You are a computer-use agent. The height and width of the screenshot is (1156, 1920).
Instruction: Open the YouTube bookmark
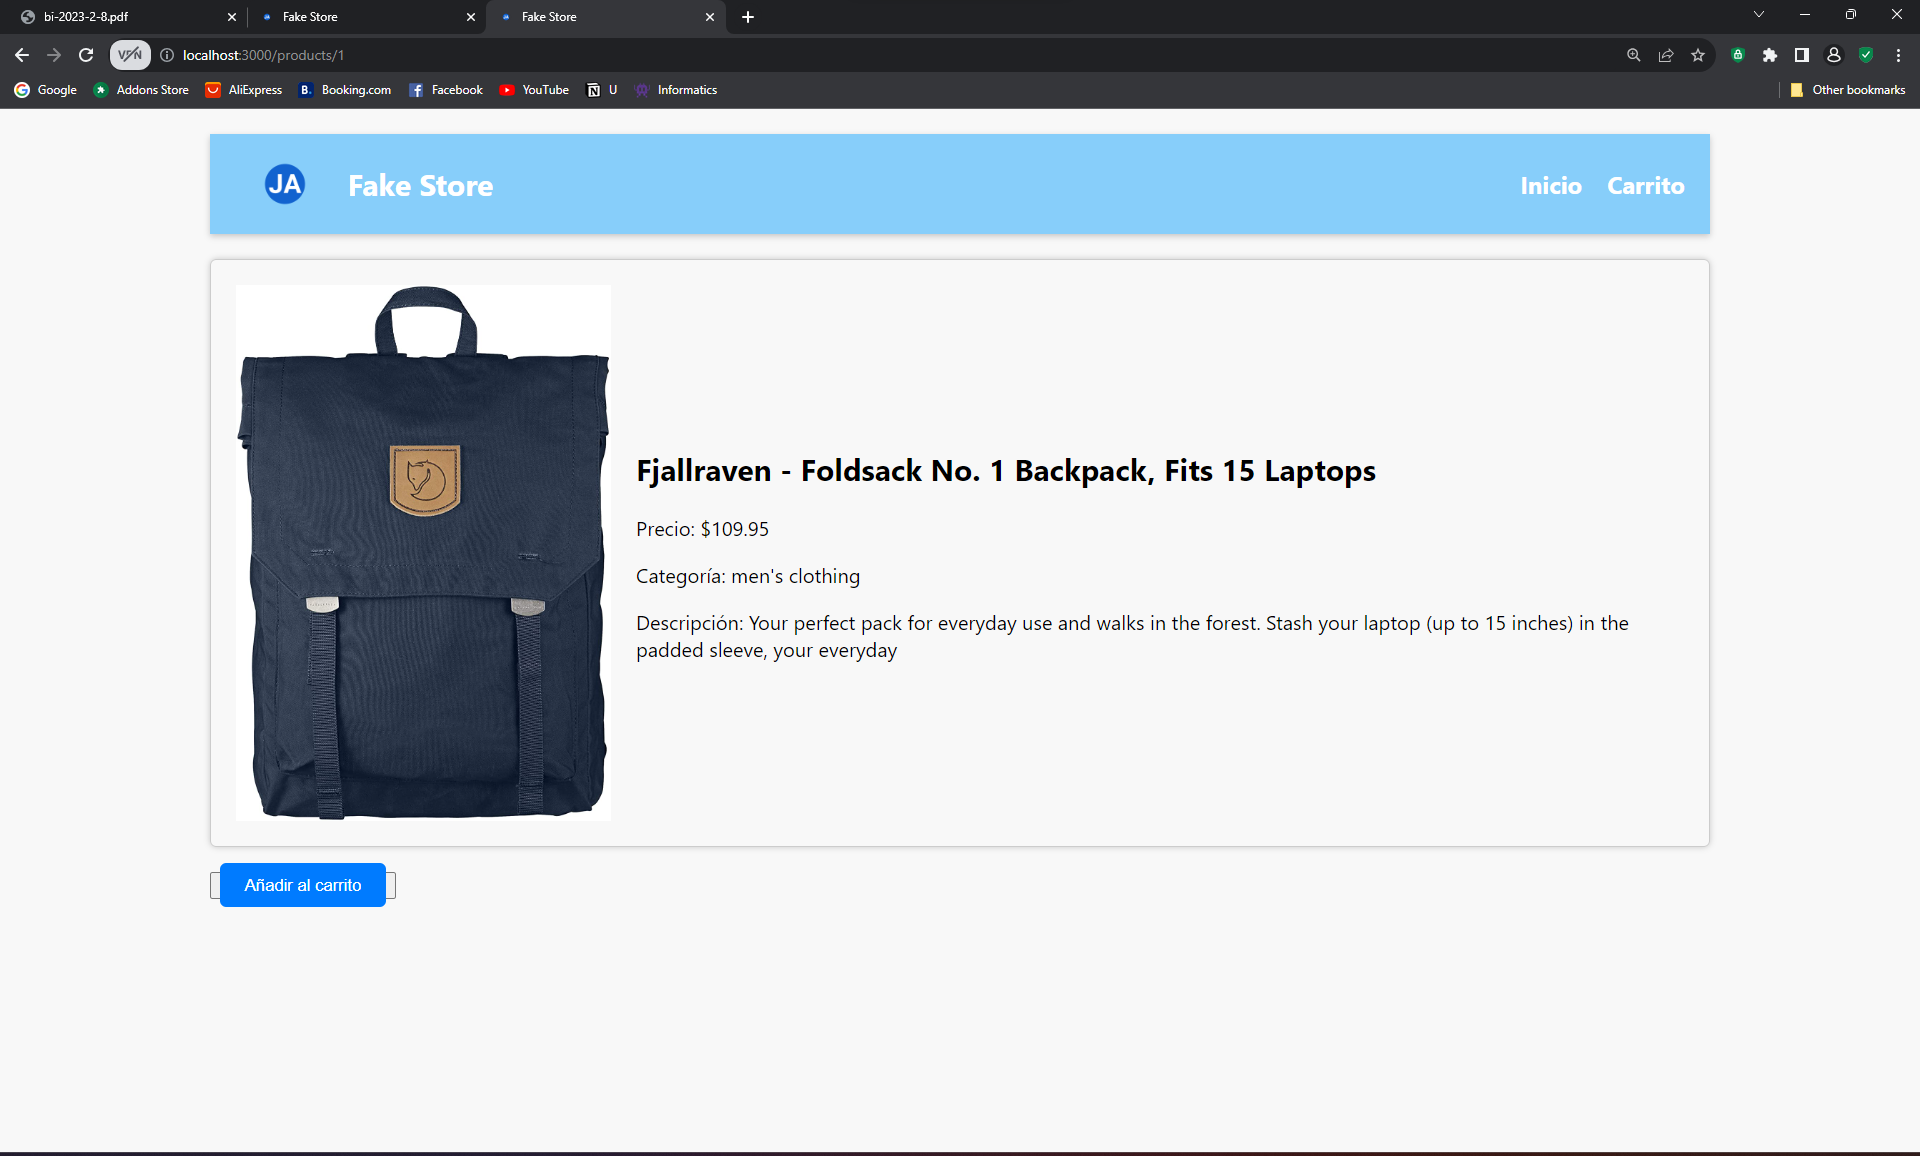tap(535, 89)
